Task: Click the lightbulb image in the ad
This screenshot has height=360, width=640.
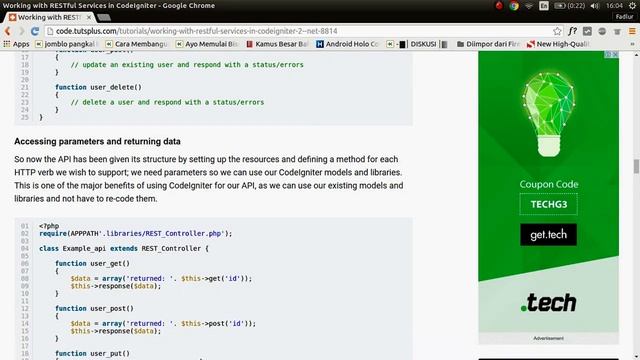Action: [x=548, y=115]
